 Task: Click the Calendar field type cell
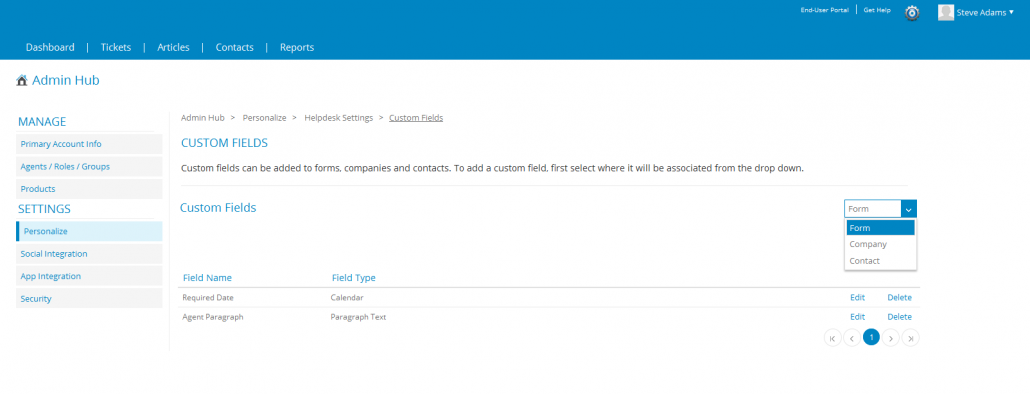click(347, 297)
